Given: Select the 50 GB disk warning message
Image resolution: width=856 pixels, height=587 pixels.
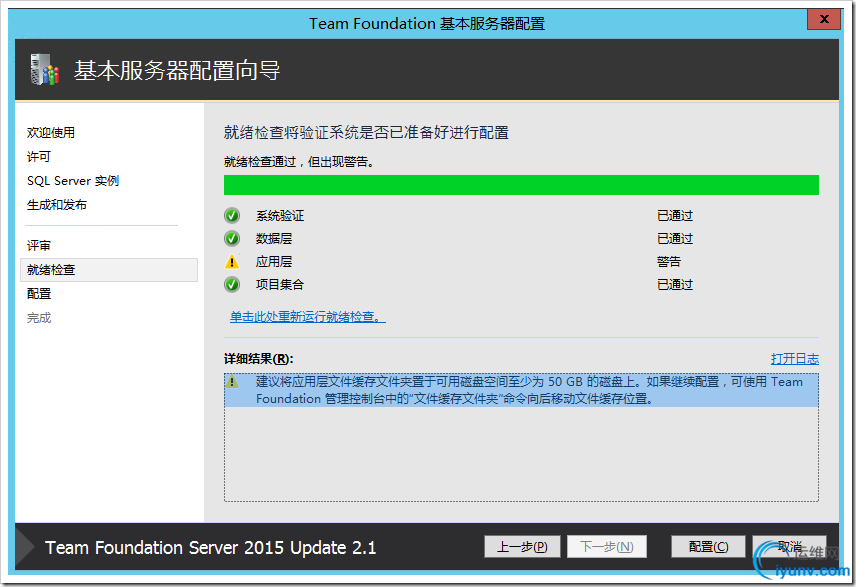Looking at the screenshot, I should (x=521, y=390).
